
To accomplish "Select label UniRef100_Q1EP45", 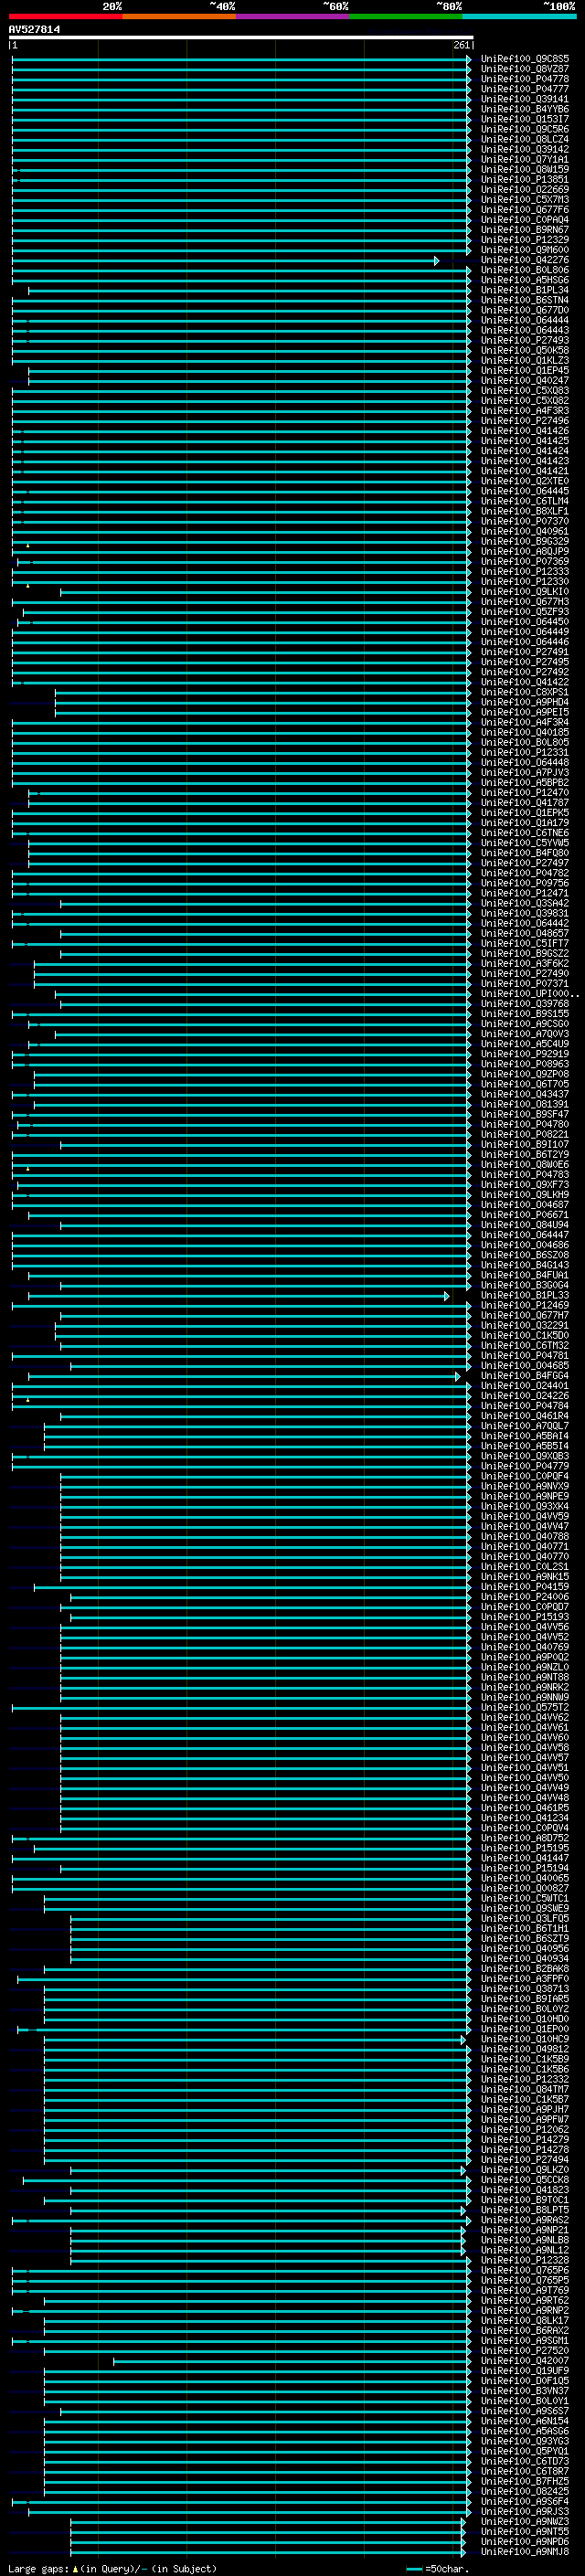I will tap(524, 370).
